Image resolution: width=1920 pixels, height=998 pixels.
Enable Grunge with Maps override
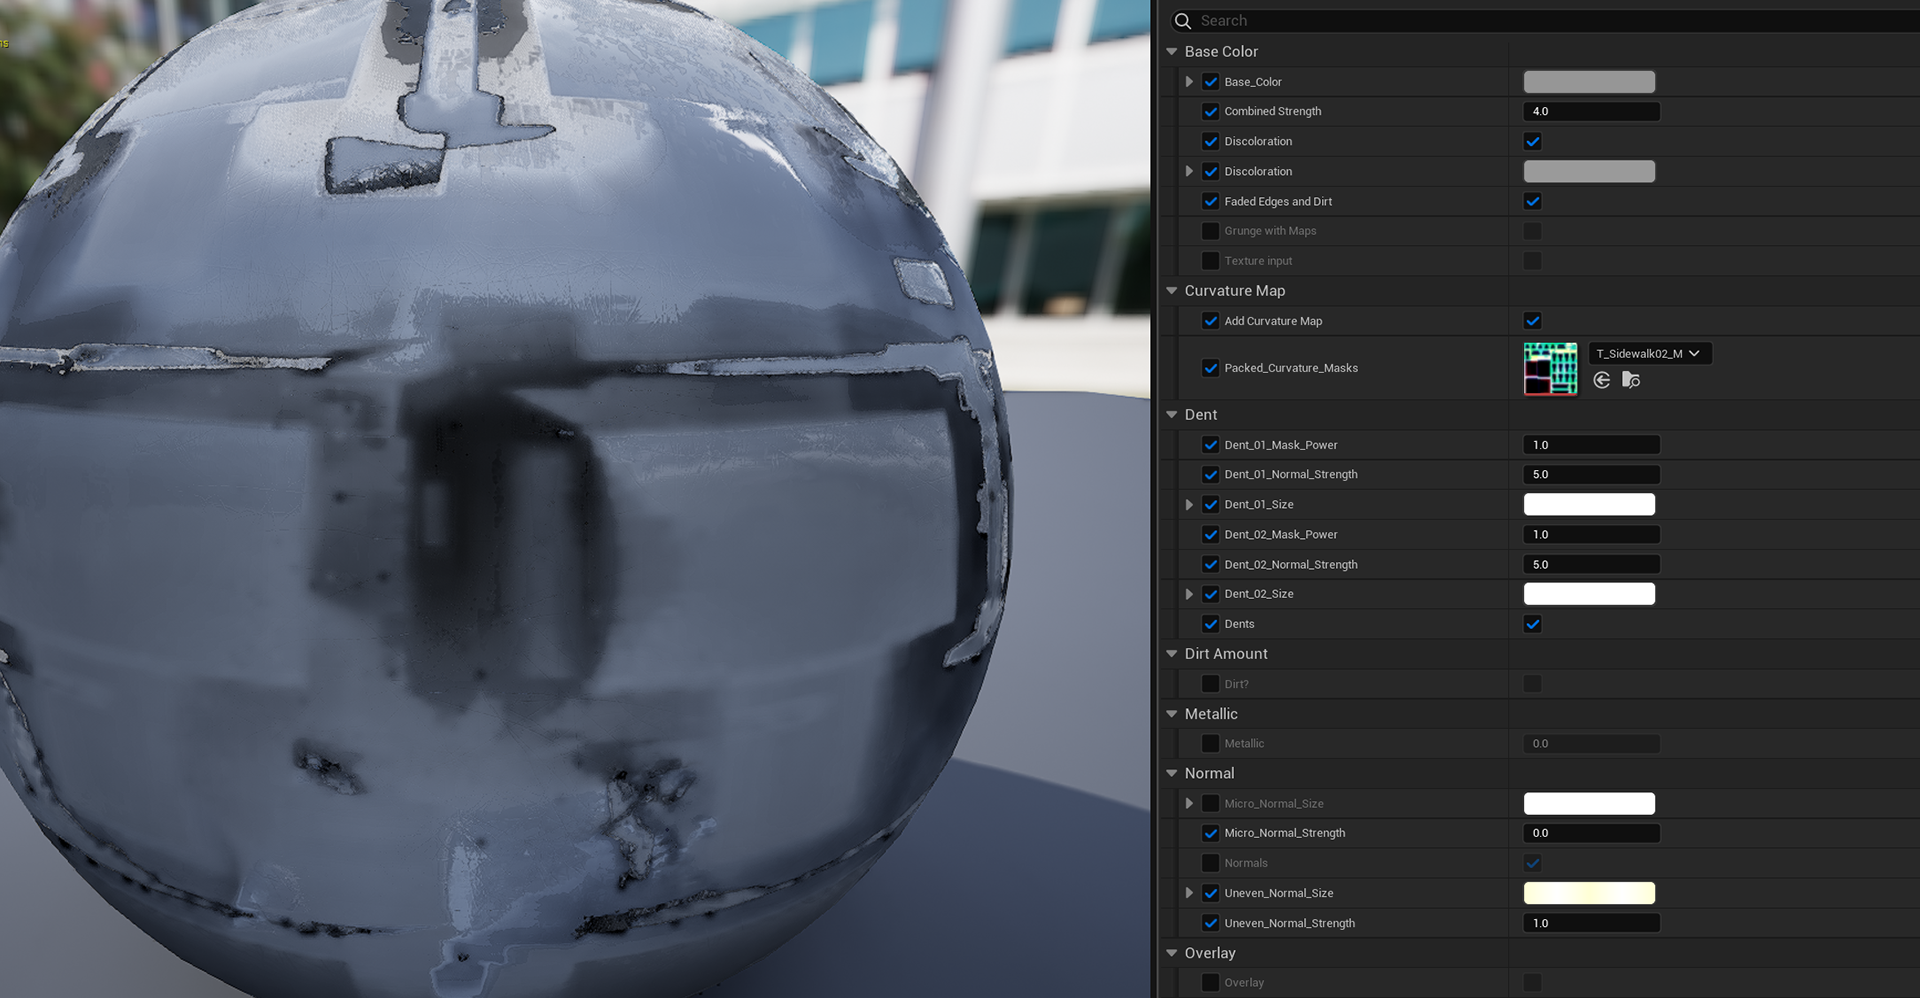1210,231
